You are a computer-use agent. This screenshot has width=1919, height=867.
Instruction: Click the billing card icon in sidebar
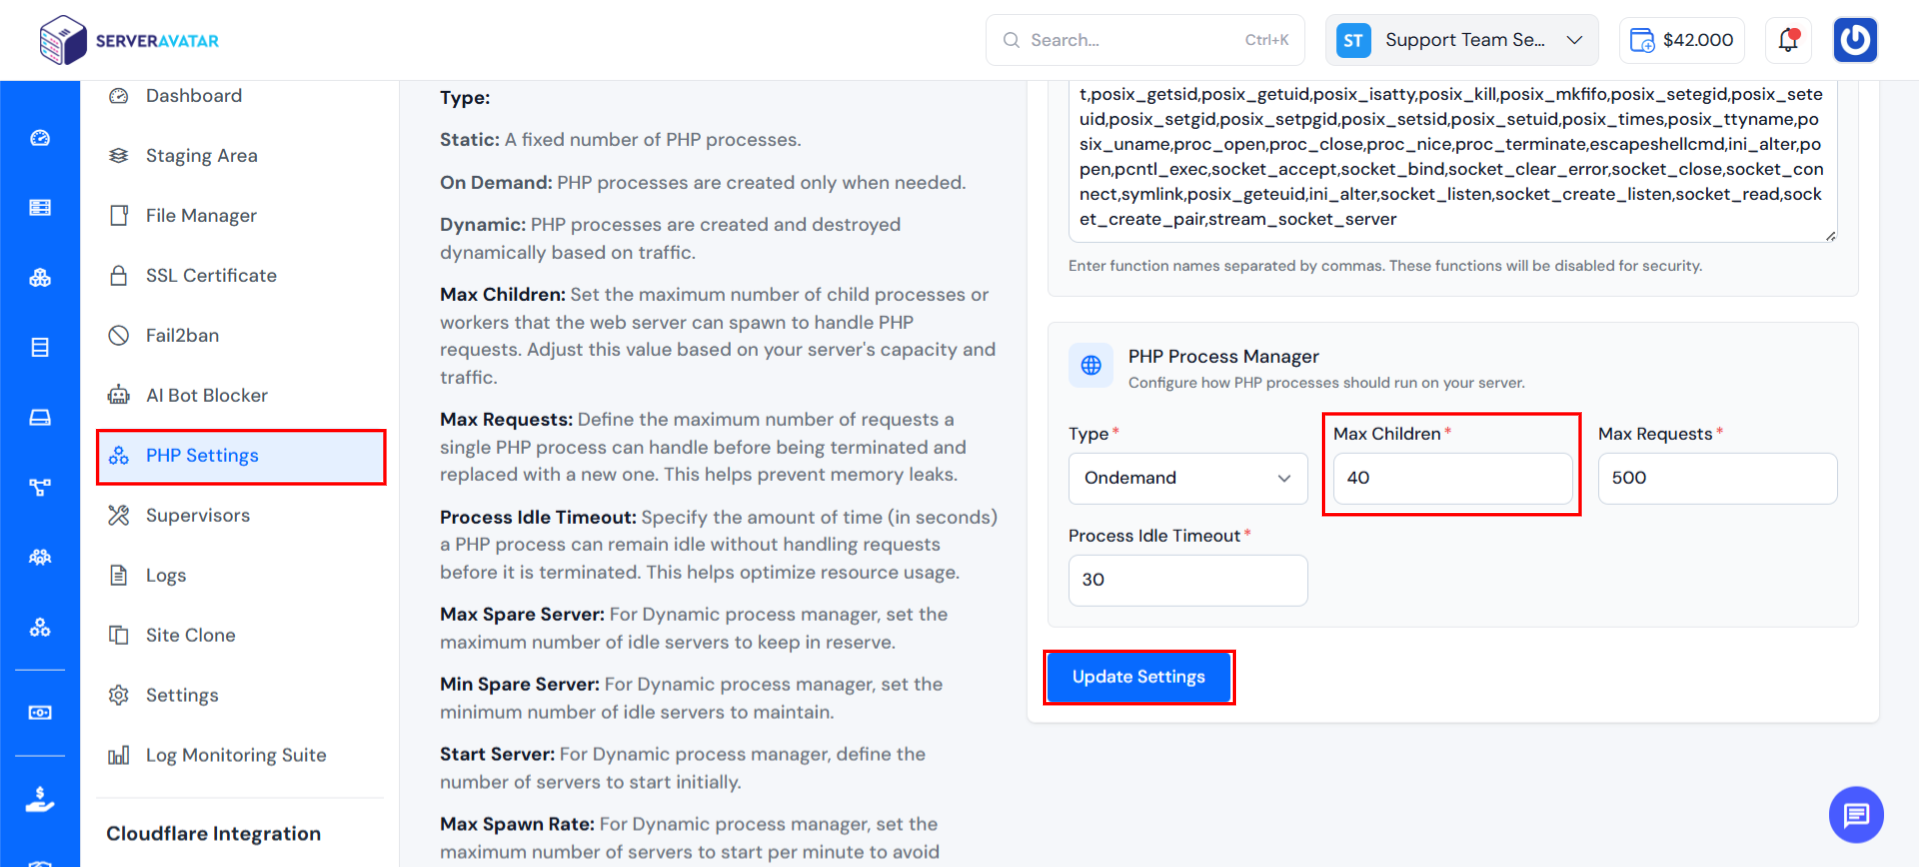point(40,712)
